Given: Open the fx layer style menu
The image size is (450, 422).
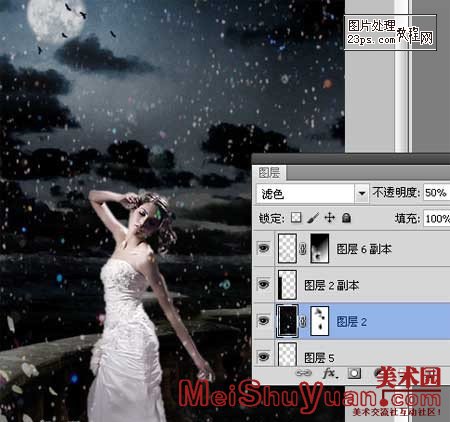Looking at the screenshot, I should coord(330,373).
